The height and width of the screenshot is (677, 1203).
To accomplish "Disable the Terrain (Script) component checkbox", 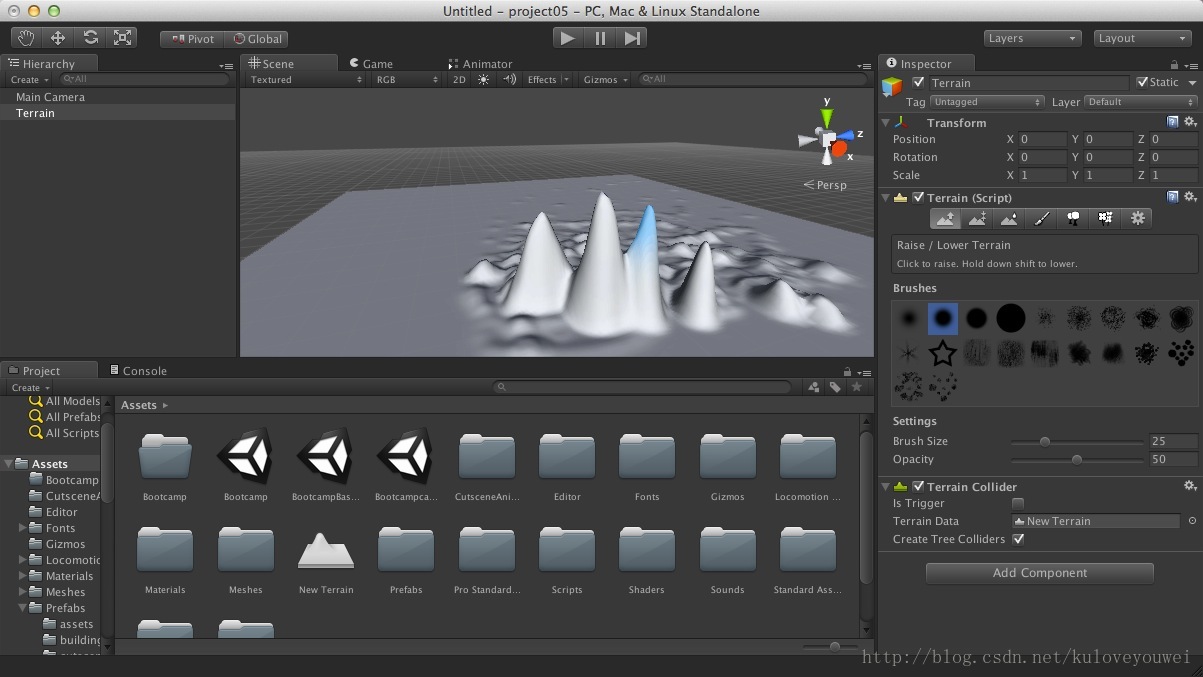I will coord(918,198).
